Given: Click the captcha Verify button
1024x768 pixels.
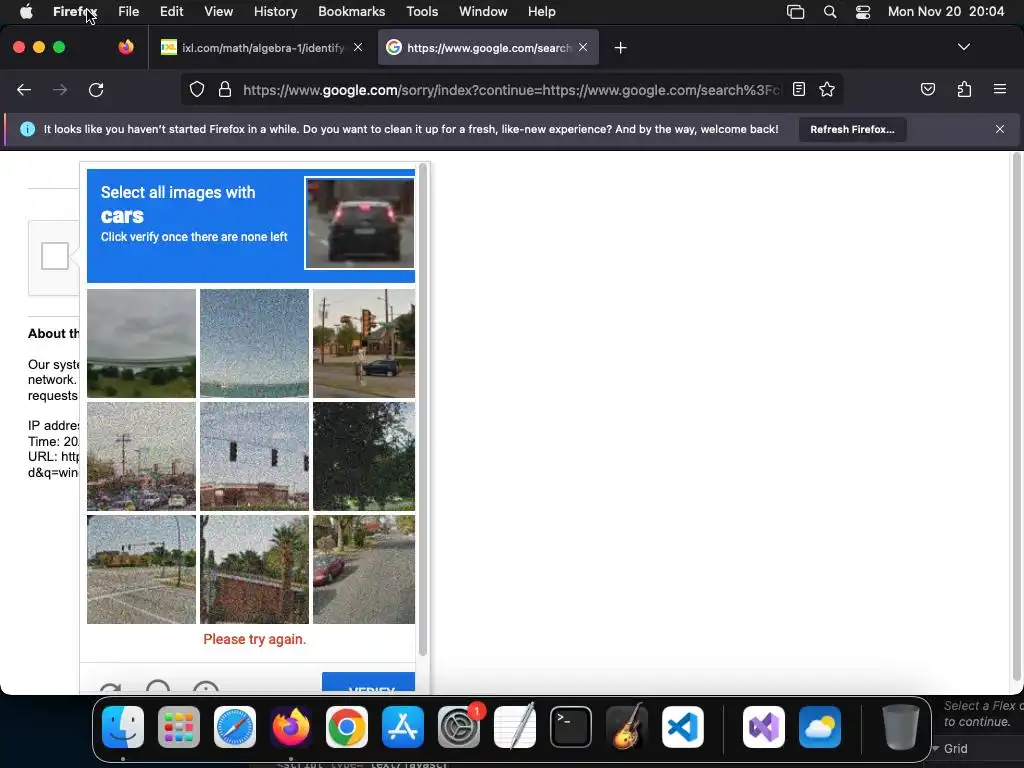Looking at the screenshot, I should [368, 682].
